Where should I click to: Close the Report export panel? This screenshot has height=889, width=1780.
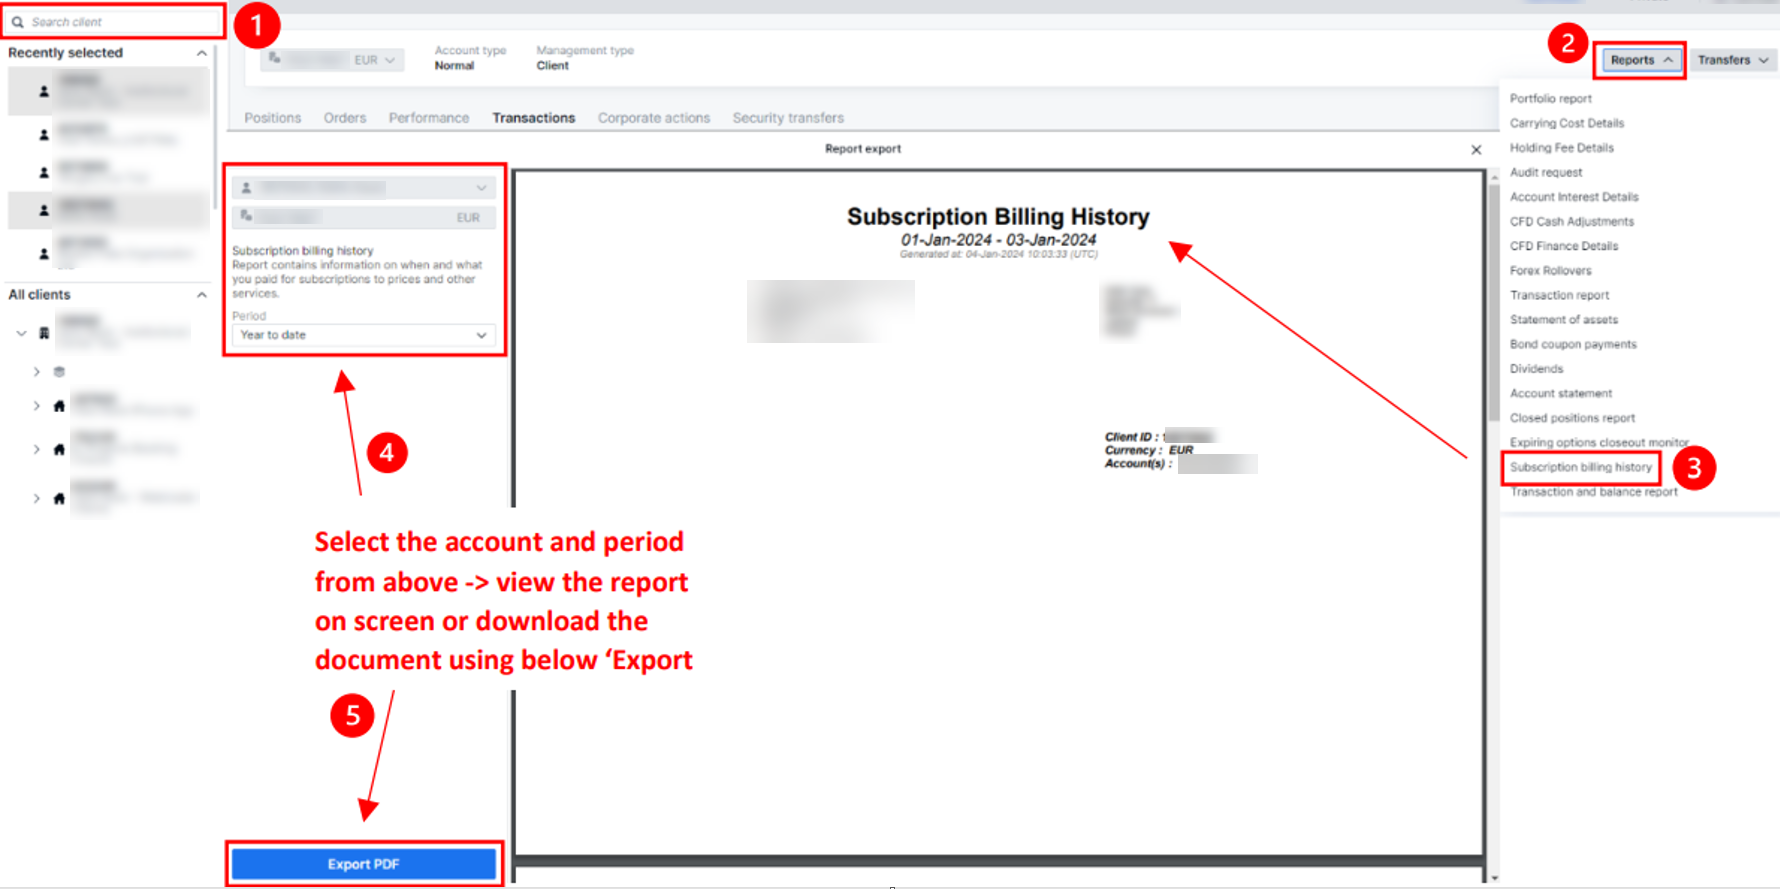coord(1476,150)
